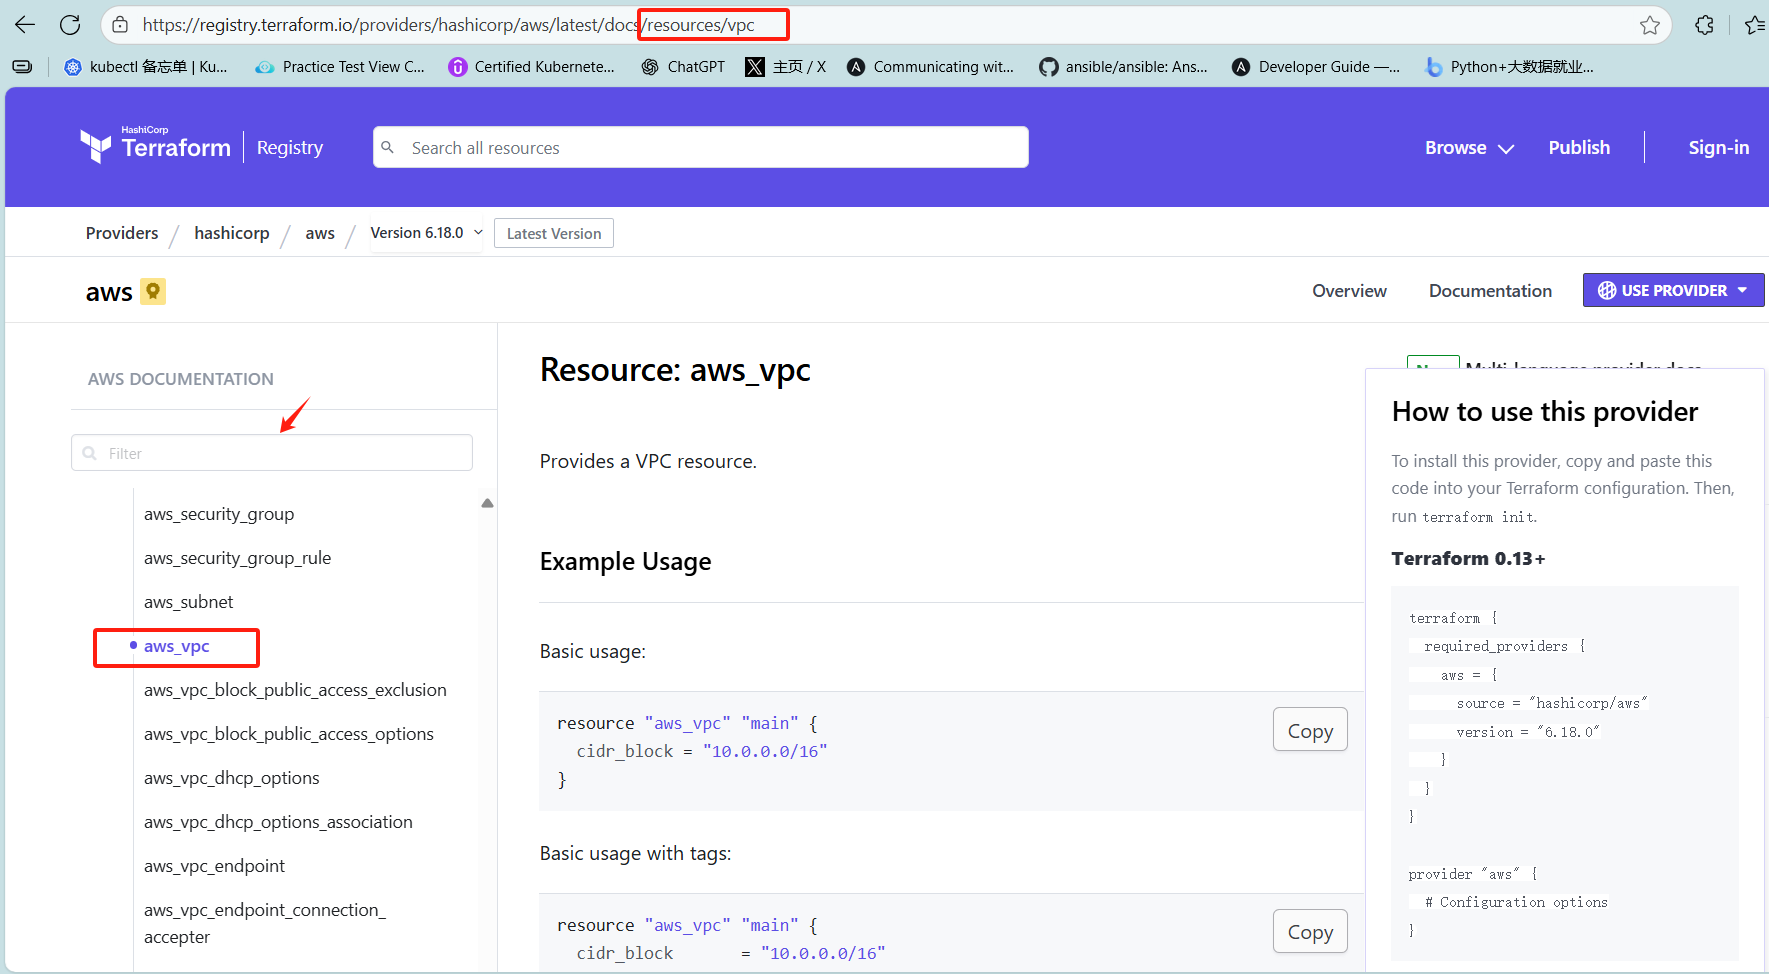The width and height of the screenshot is (1769, 974).
Task: Click the Latest Version button
Action: point(554,233)
